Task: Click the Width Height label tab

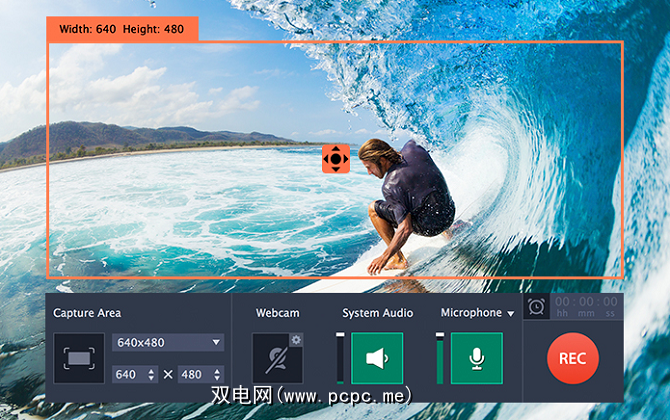Action: [x=122, y=28]
